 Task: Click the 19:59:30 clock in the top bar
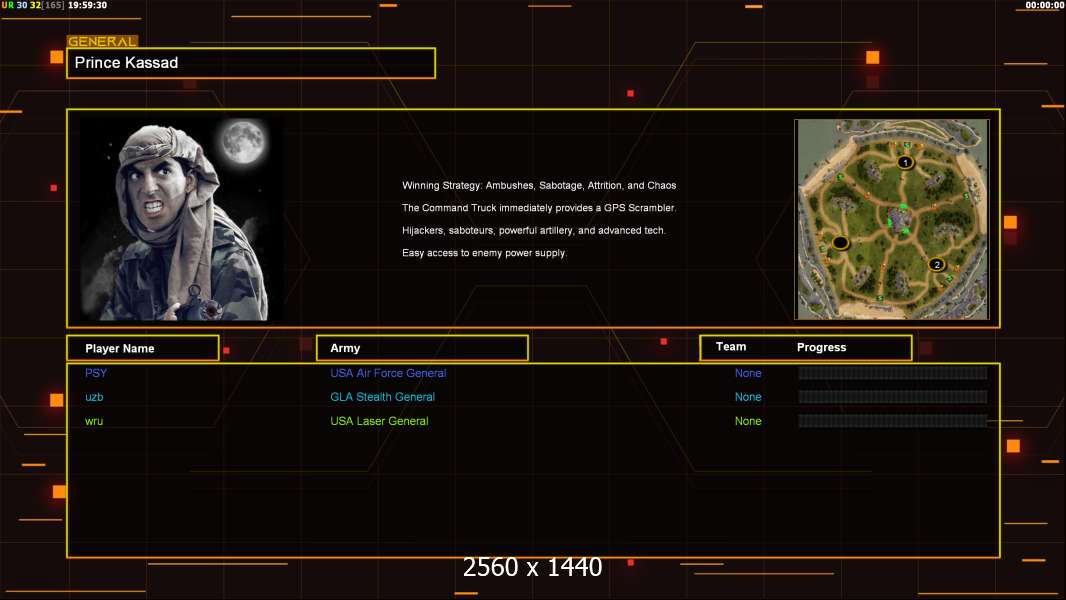[87, 5]
